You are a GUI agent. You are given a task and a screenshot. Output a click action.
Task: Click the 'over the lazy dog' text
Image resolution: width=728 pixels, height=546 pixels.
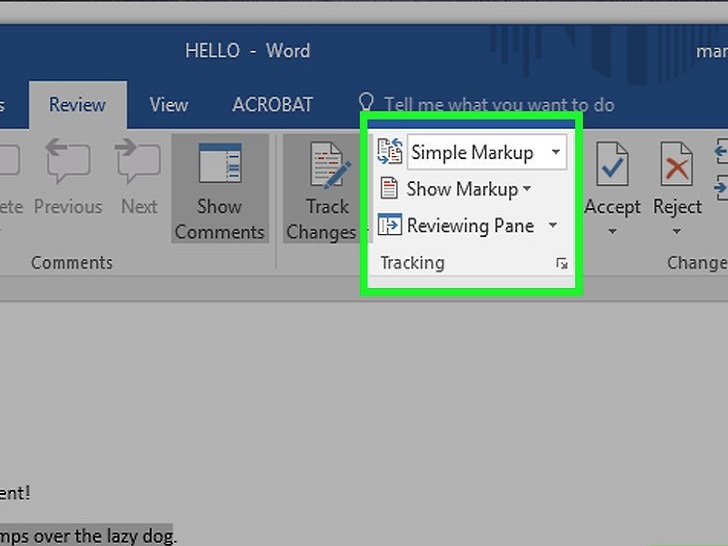(105, 536)
